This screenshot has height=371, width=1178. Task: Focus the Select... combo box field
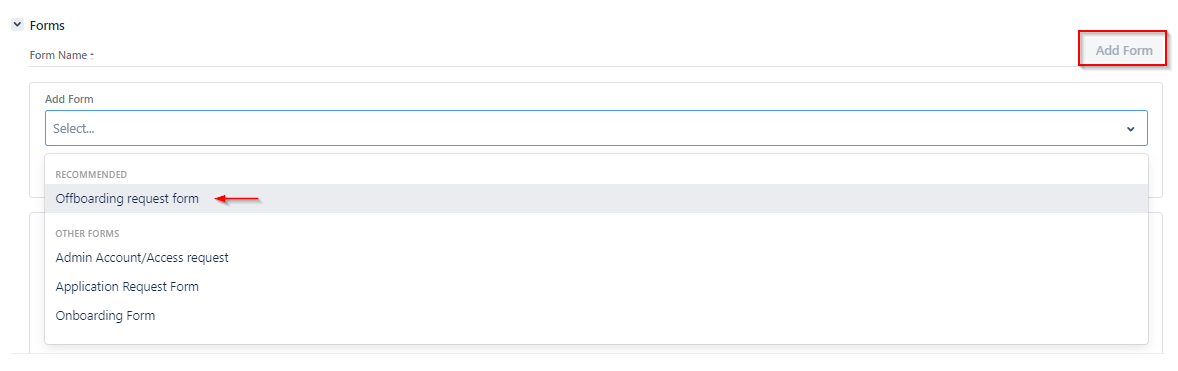click(x=596, y=128)
